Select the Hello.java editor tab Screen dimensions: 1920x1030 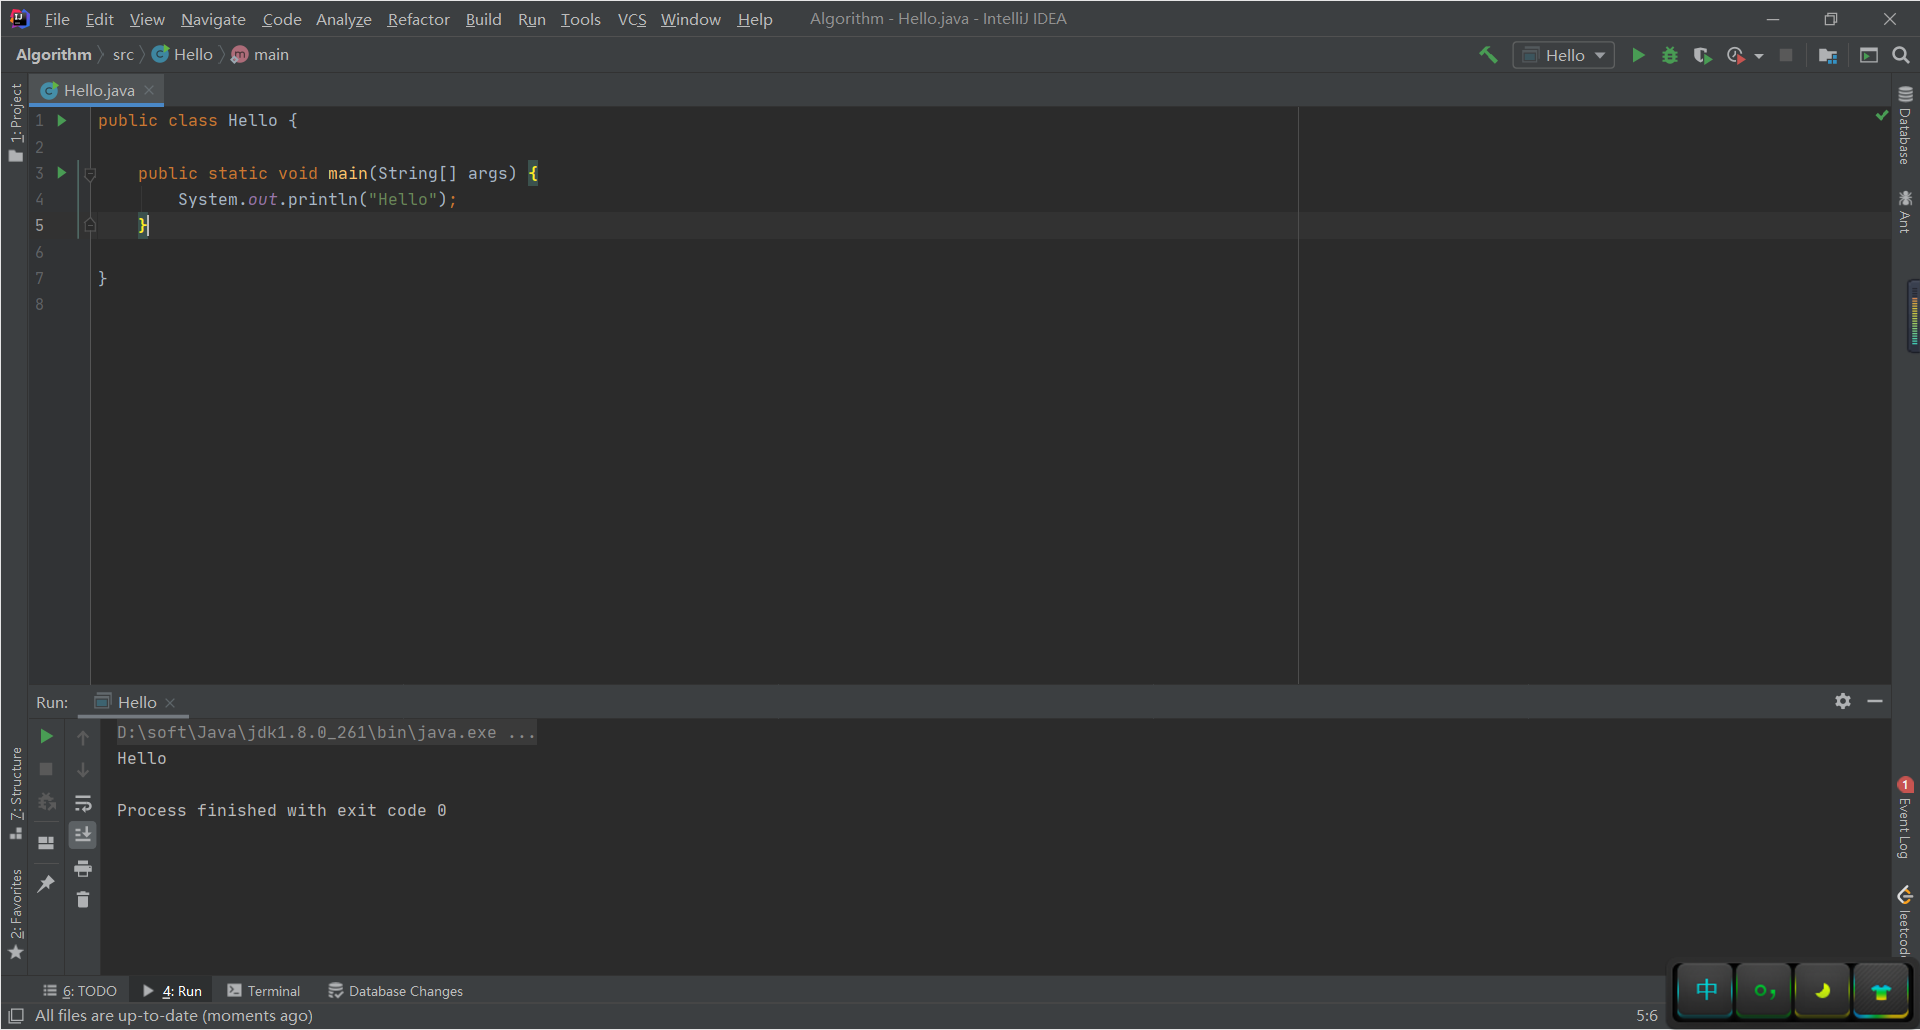tap(98, 90)
